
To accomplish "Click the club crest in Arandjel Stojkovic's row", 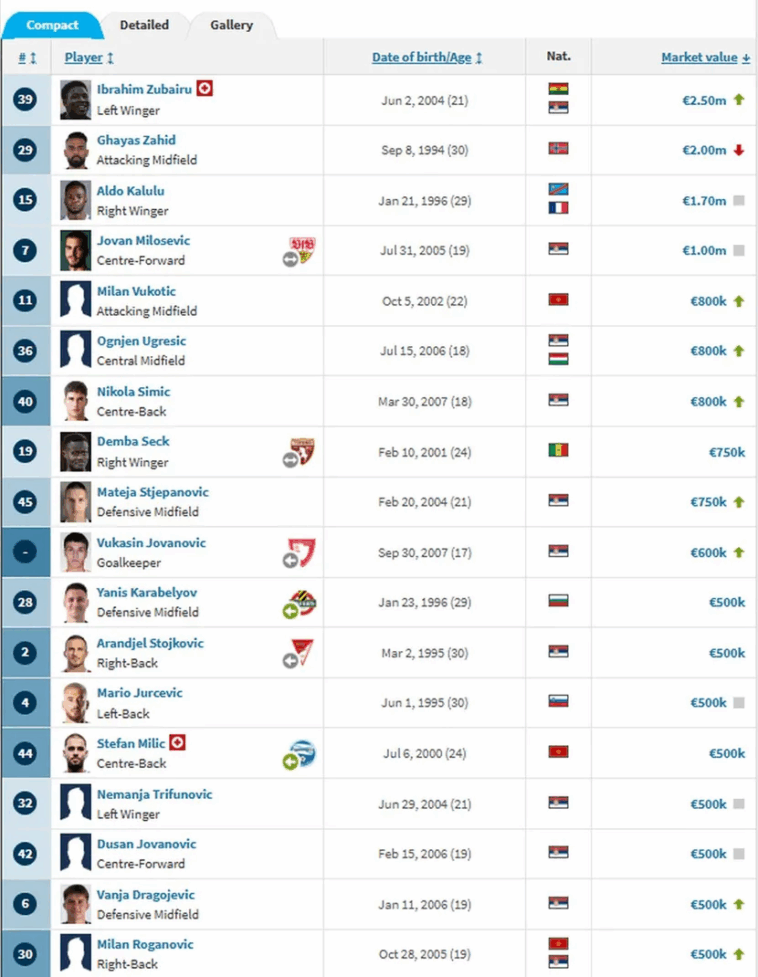I will coord(302,652).
